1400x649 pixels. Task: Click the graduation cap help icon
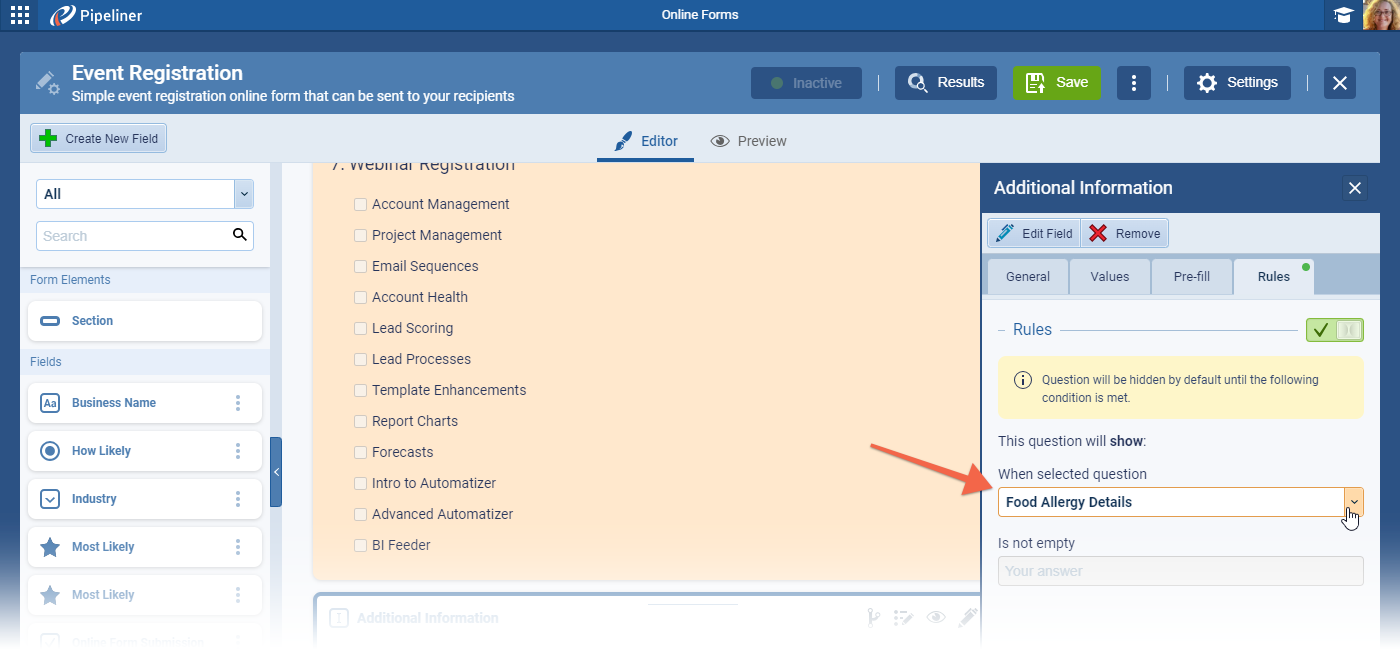(x=1344, y=15)
